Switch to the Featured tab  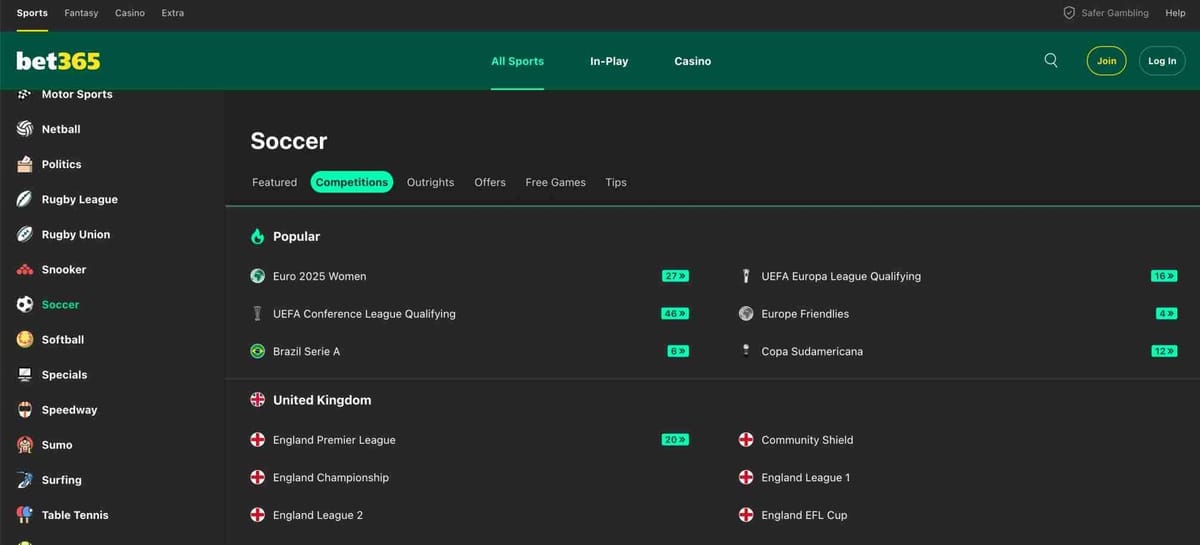(x=274, y=182)
